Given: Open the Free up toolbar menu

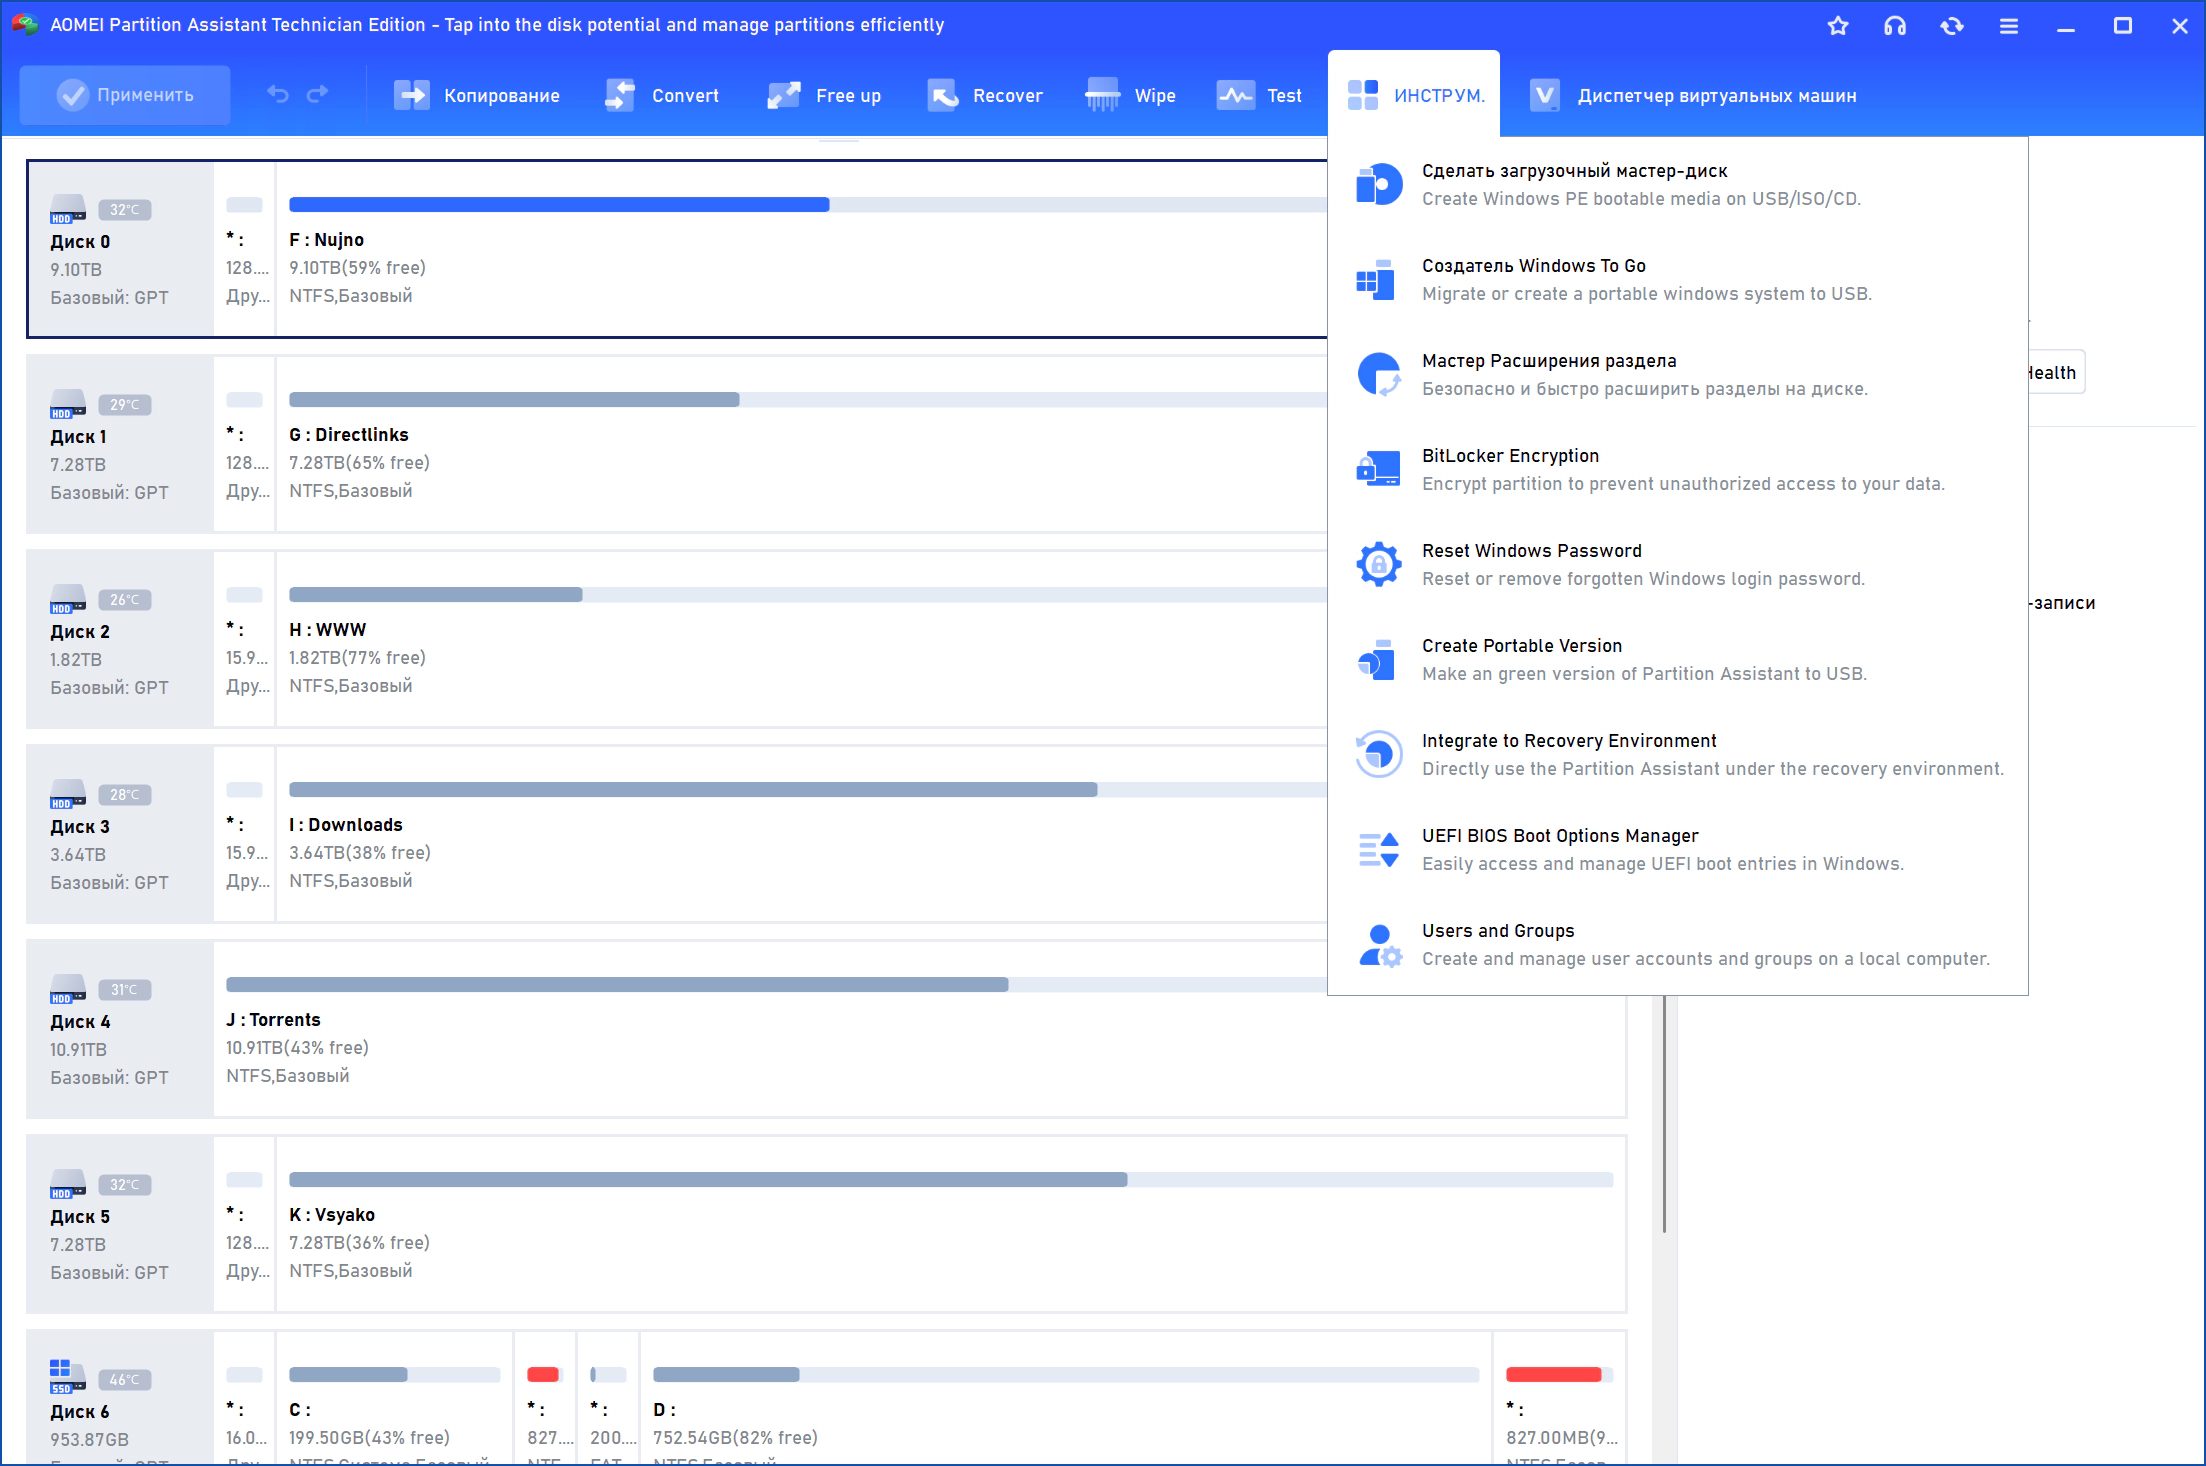Looking at the screenshot, I should tap(824, 95).
